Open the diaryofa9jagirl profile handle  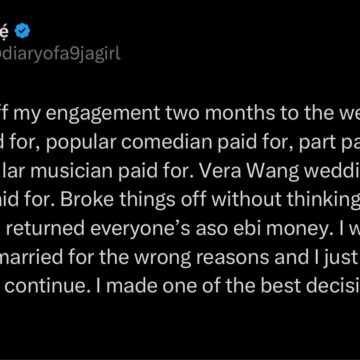tap(60, 54)
